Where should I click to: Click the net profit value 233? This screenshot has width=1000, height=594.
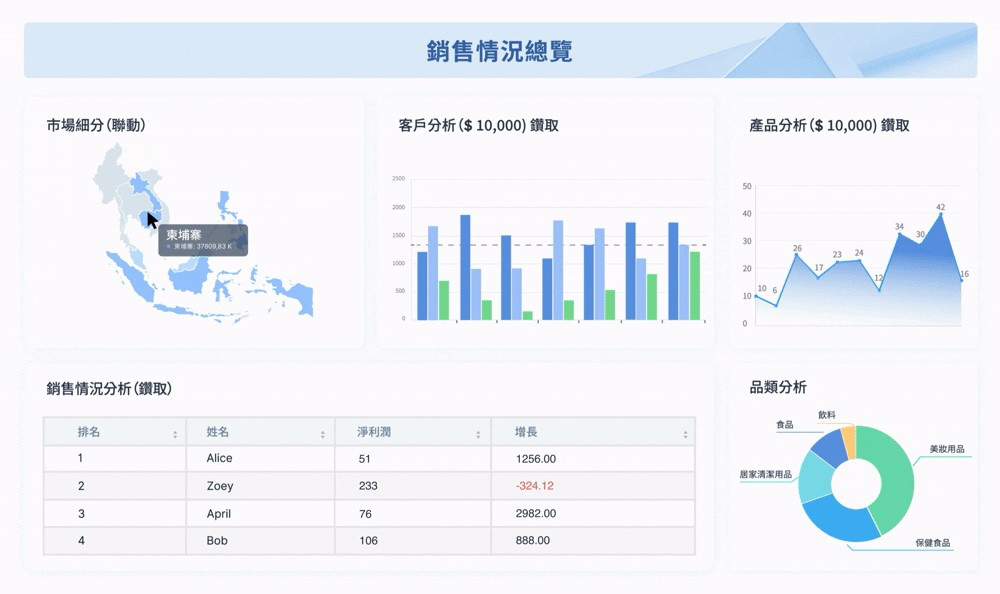368,486
